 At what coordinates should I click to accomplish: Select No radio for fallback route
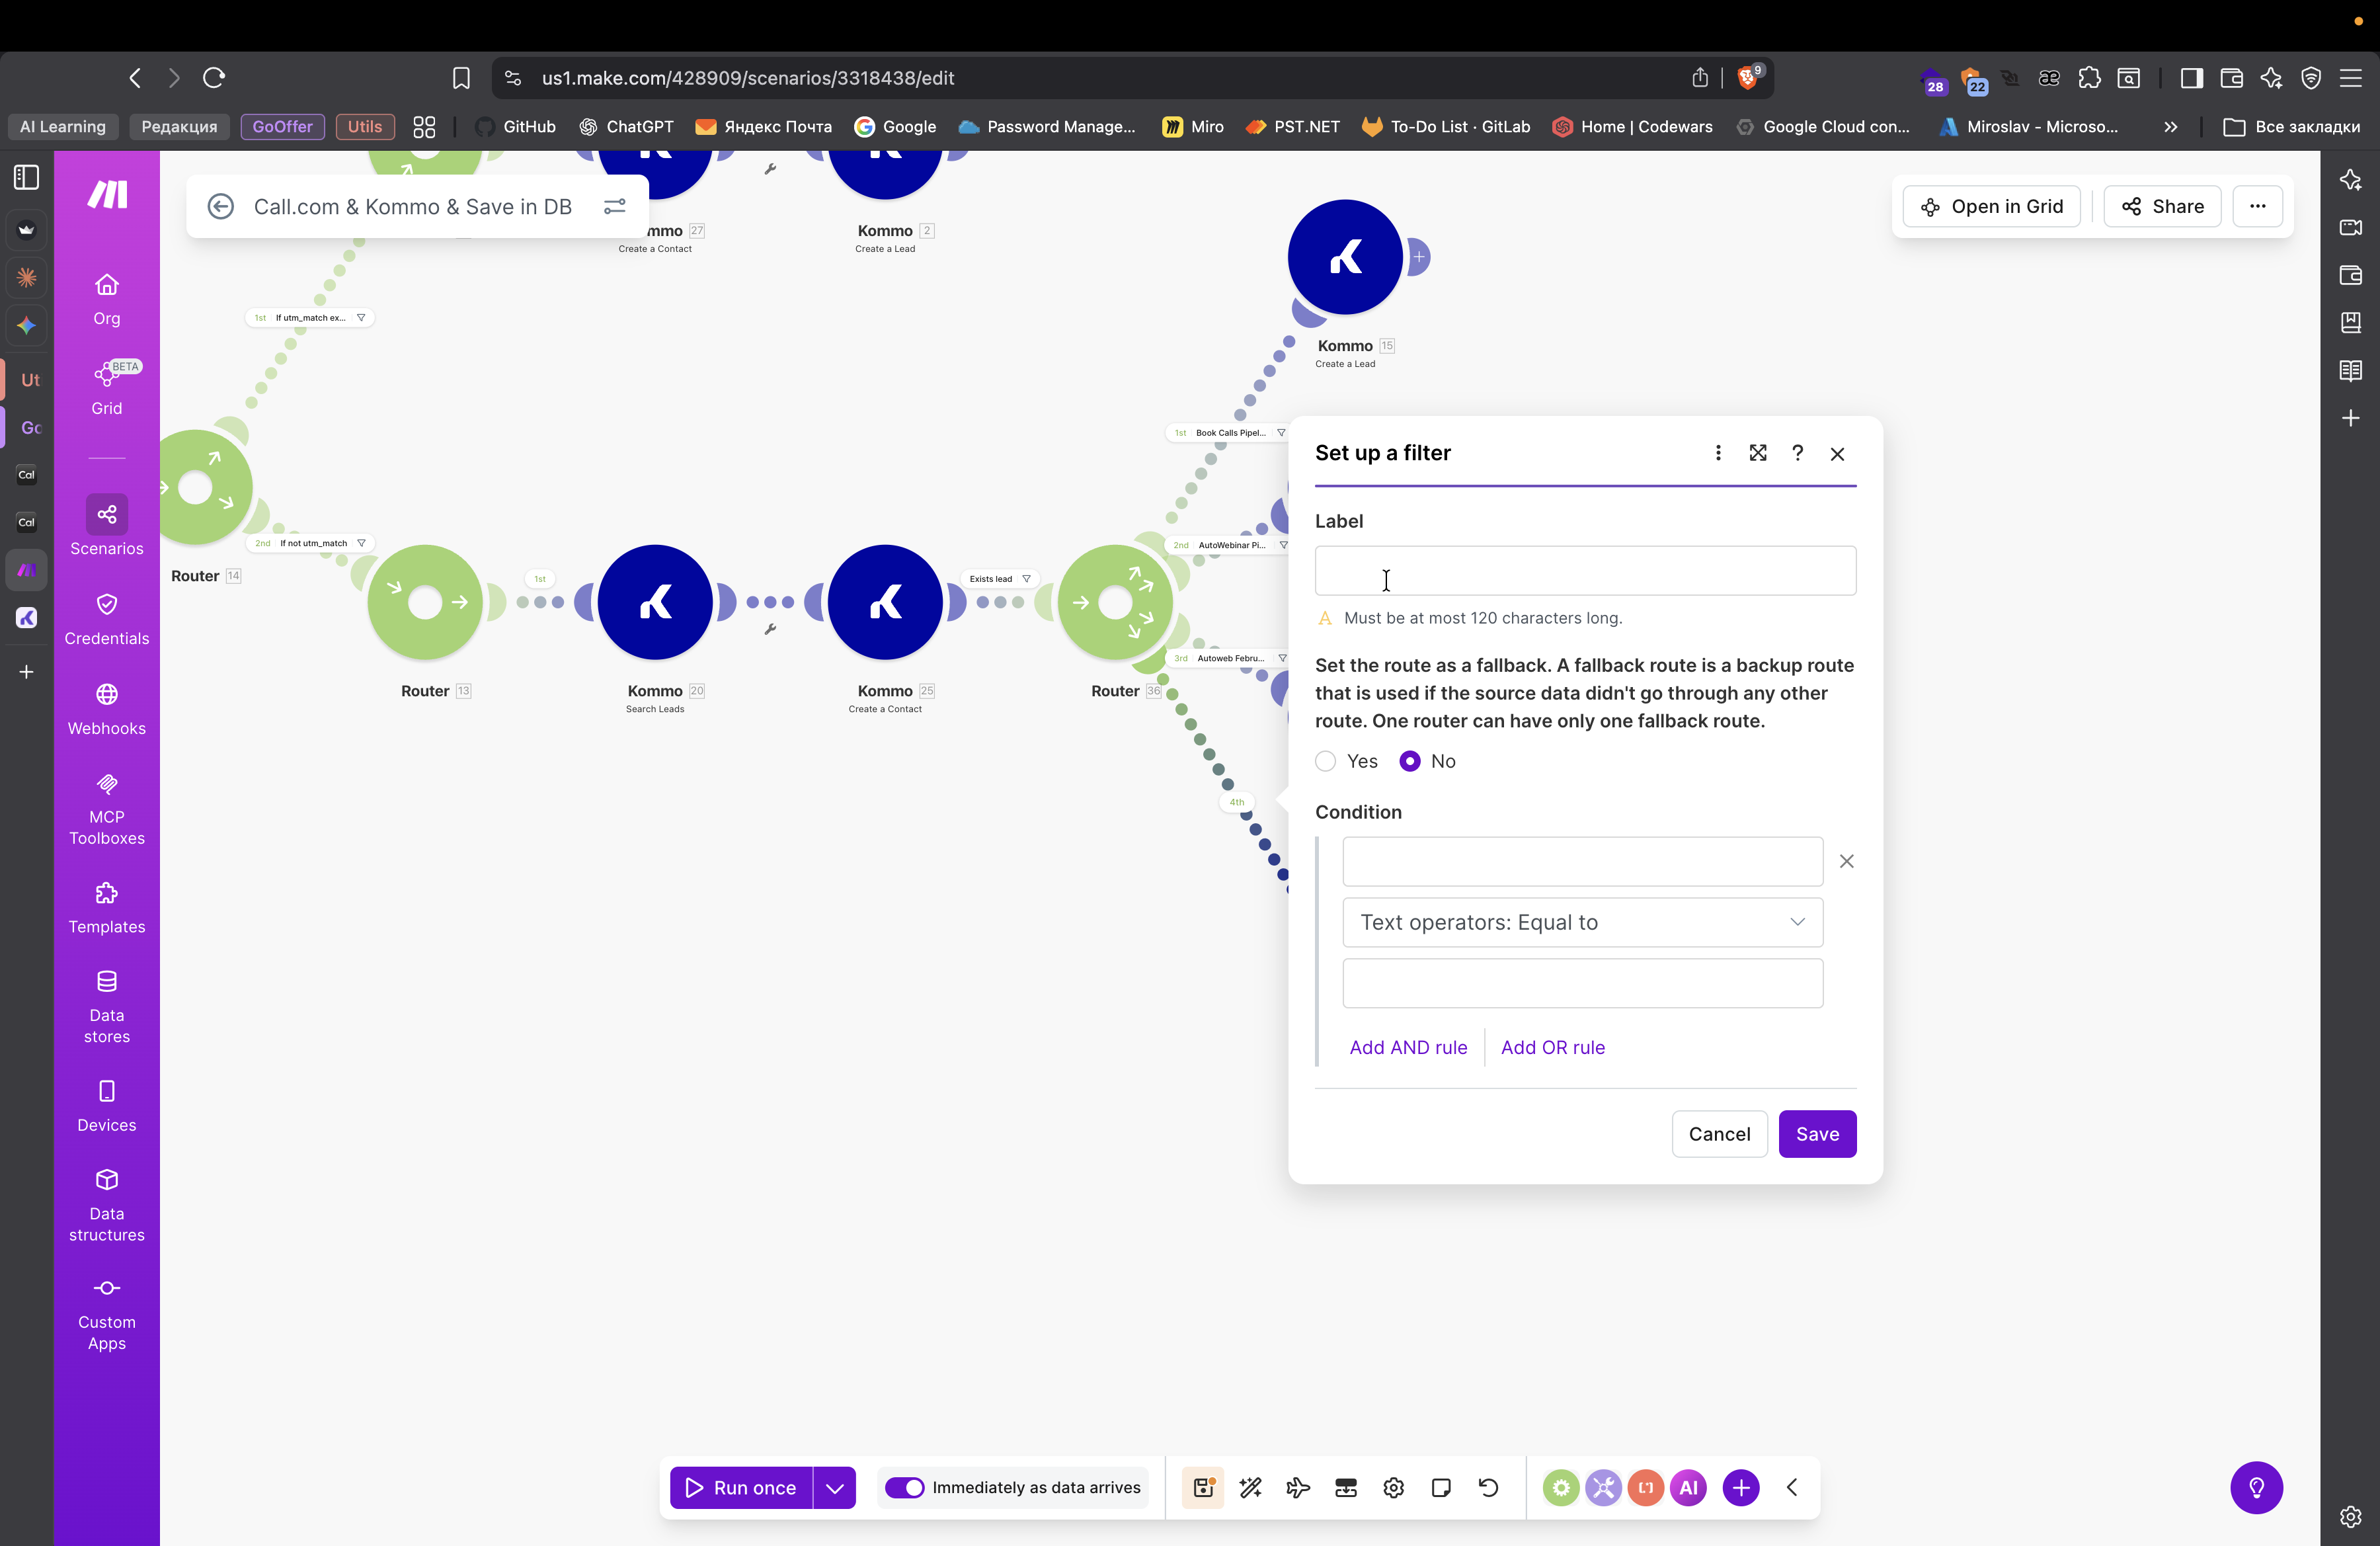point(1410,761)
